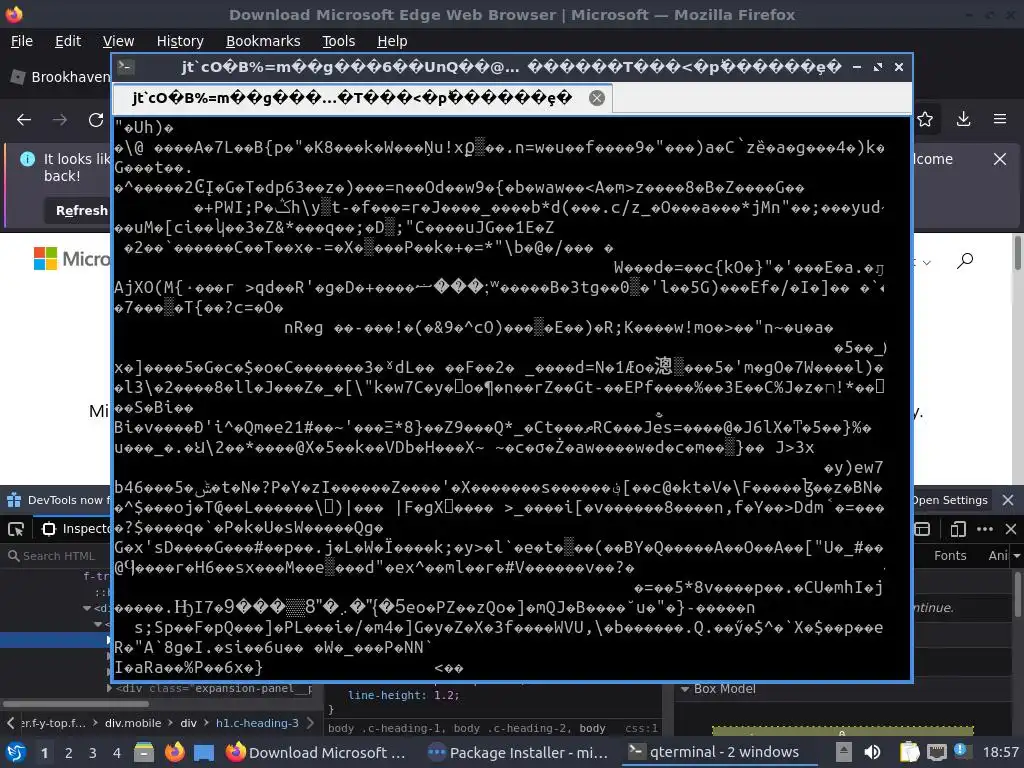Click the search magnifier on the Microsoft page

965,261
